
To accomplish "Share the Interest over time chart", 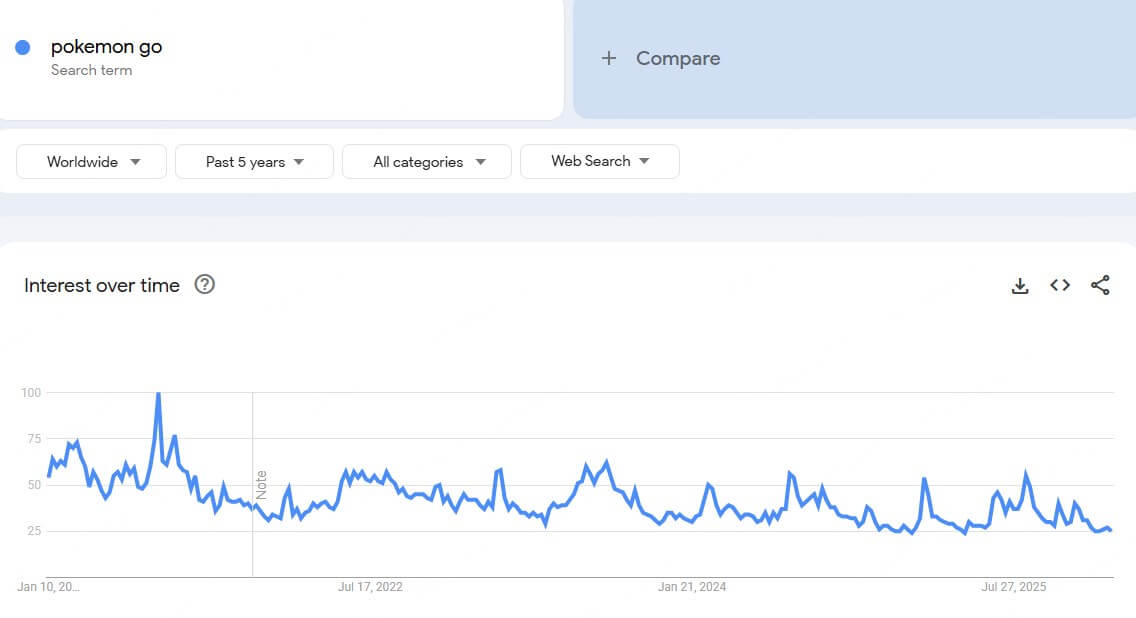I will [x=1100, y=285].
